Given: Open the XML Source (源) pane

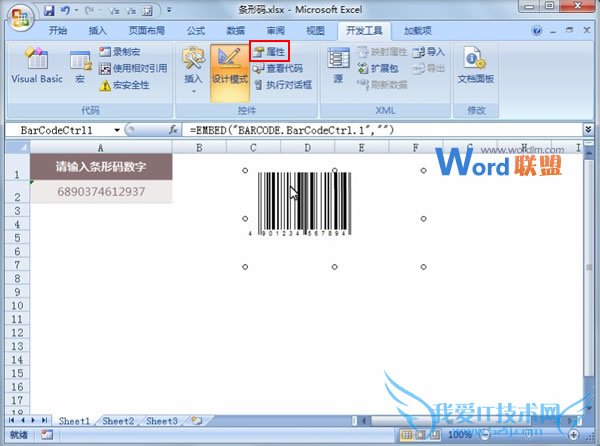Looking at the screenshot, I should click(x=338, y=65).
